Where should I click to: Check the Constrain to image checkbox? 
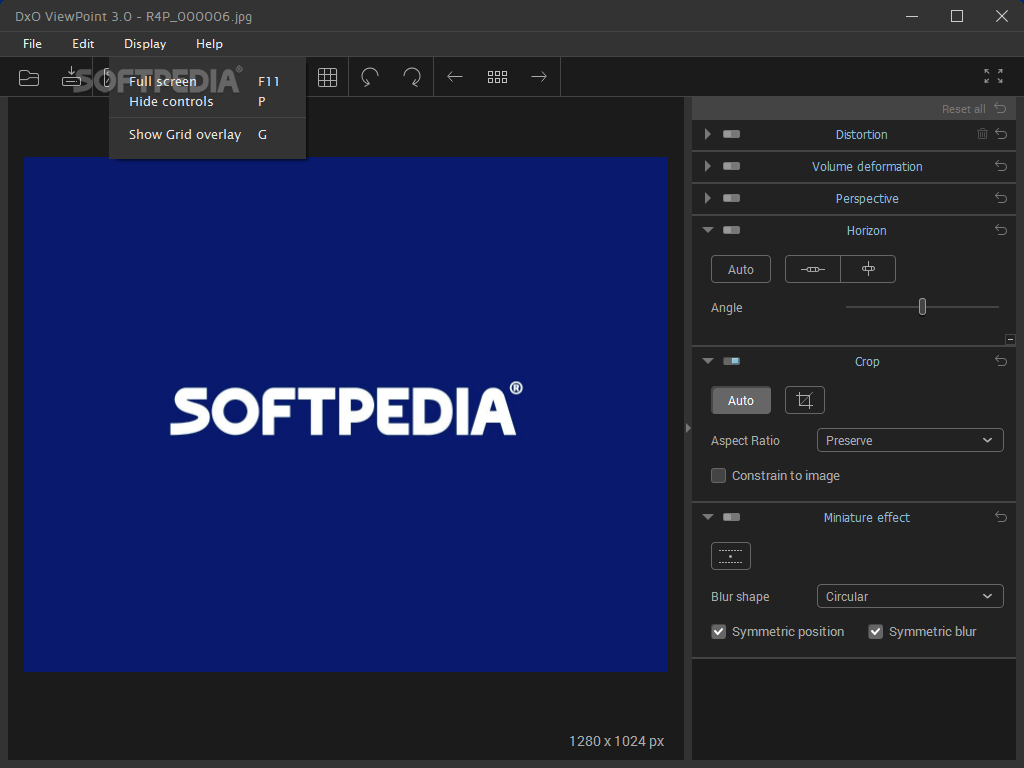(x=718, y=475)
